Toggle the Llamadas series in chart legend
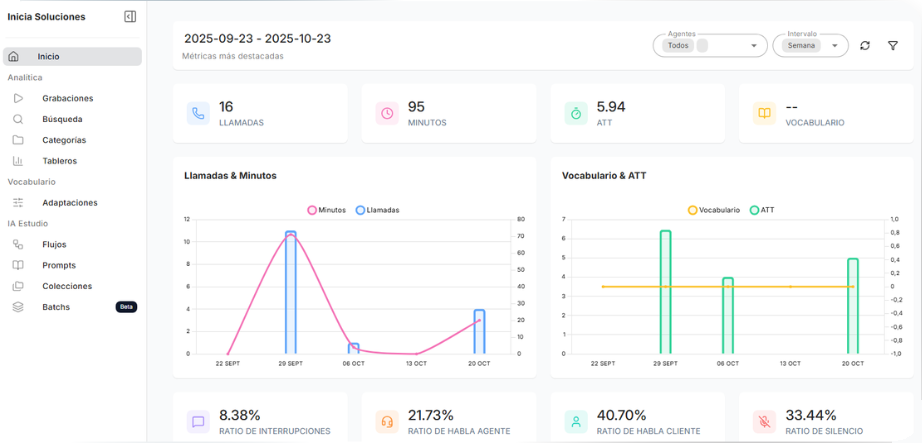Viewport: 922px width, 443px height. click(x=377, y=210)
